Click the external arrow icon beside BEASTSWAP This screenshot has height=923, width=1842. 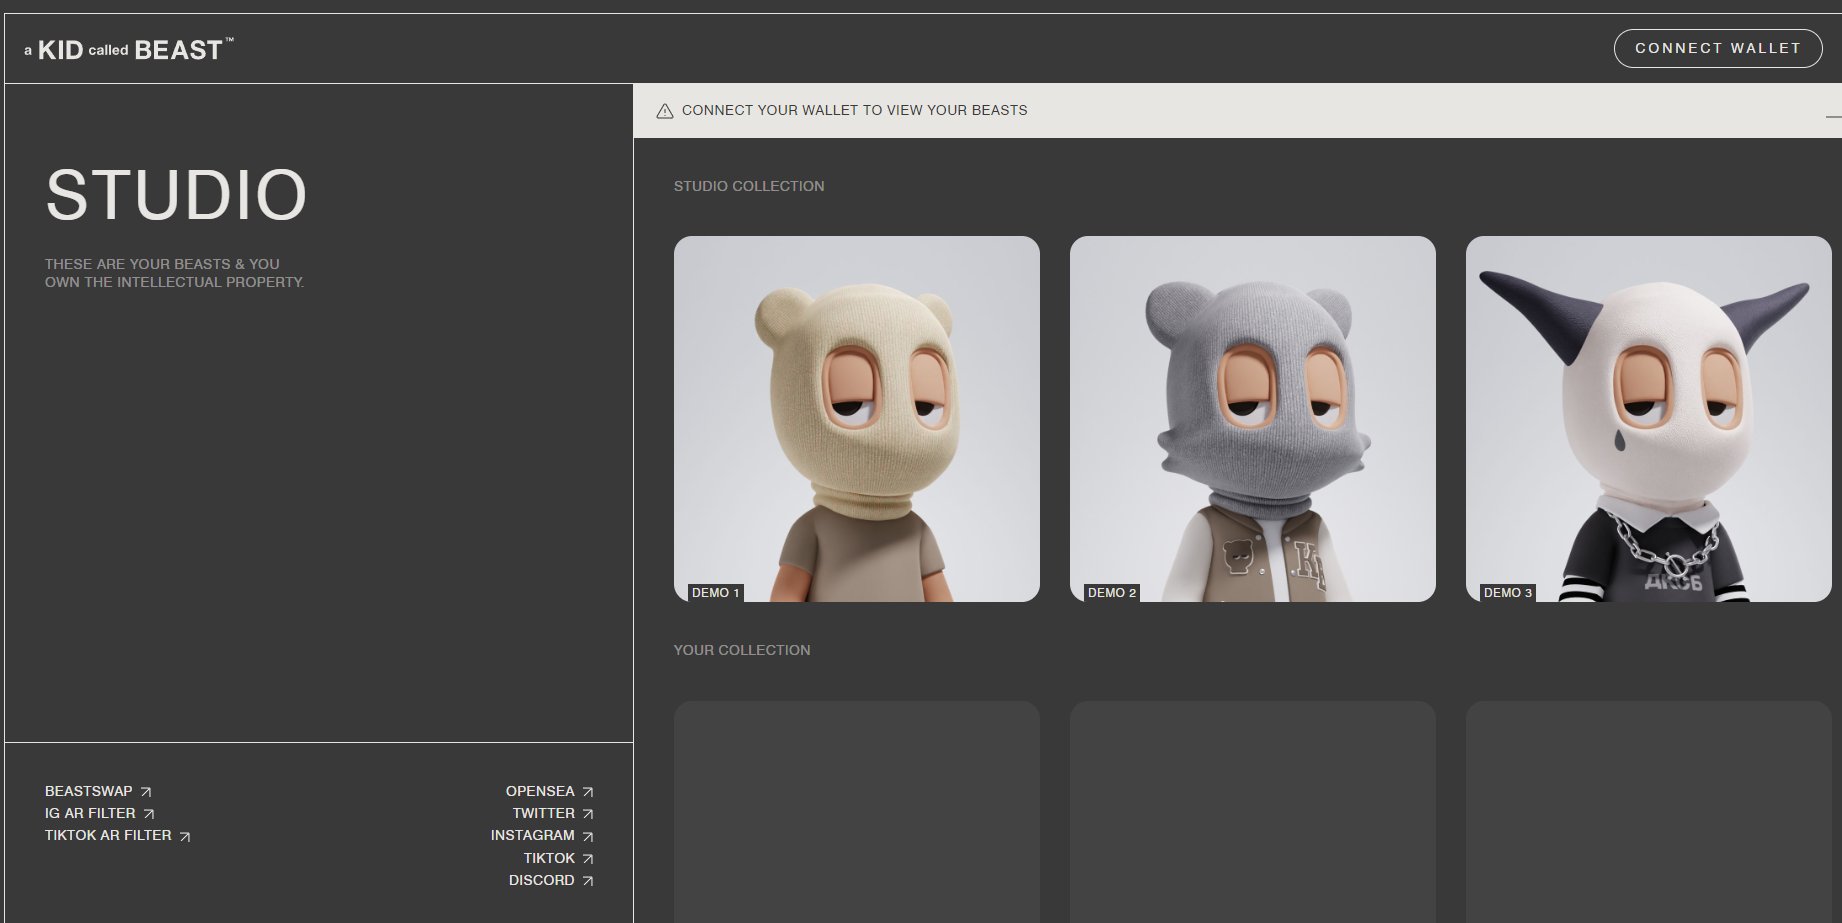click(146, 792)
